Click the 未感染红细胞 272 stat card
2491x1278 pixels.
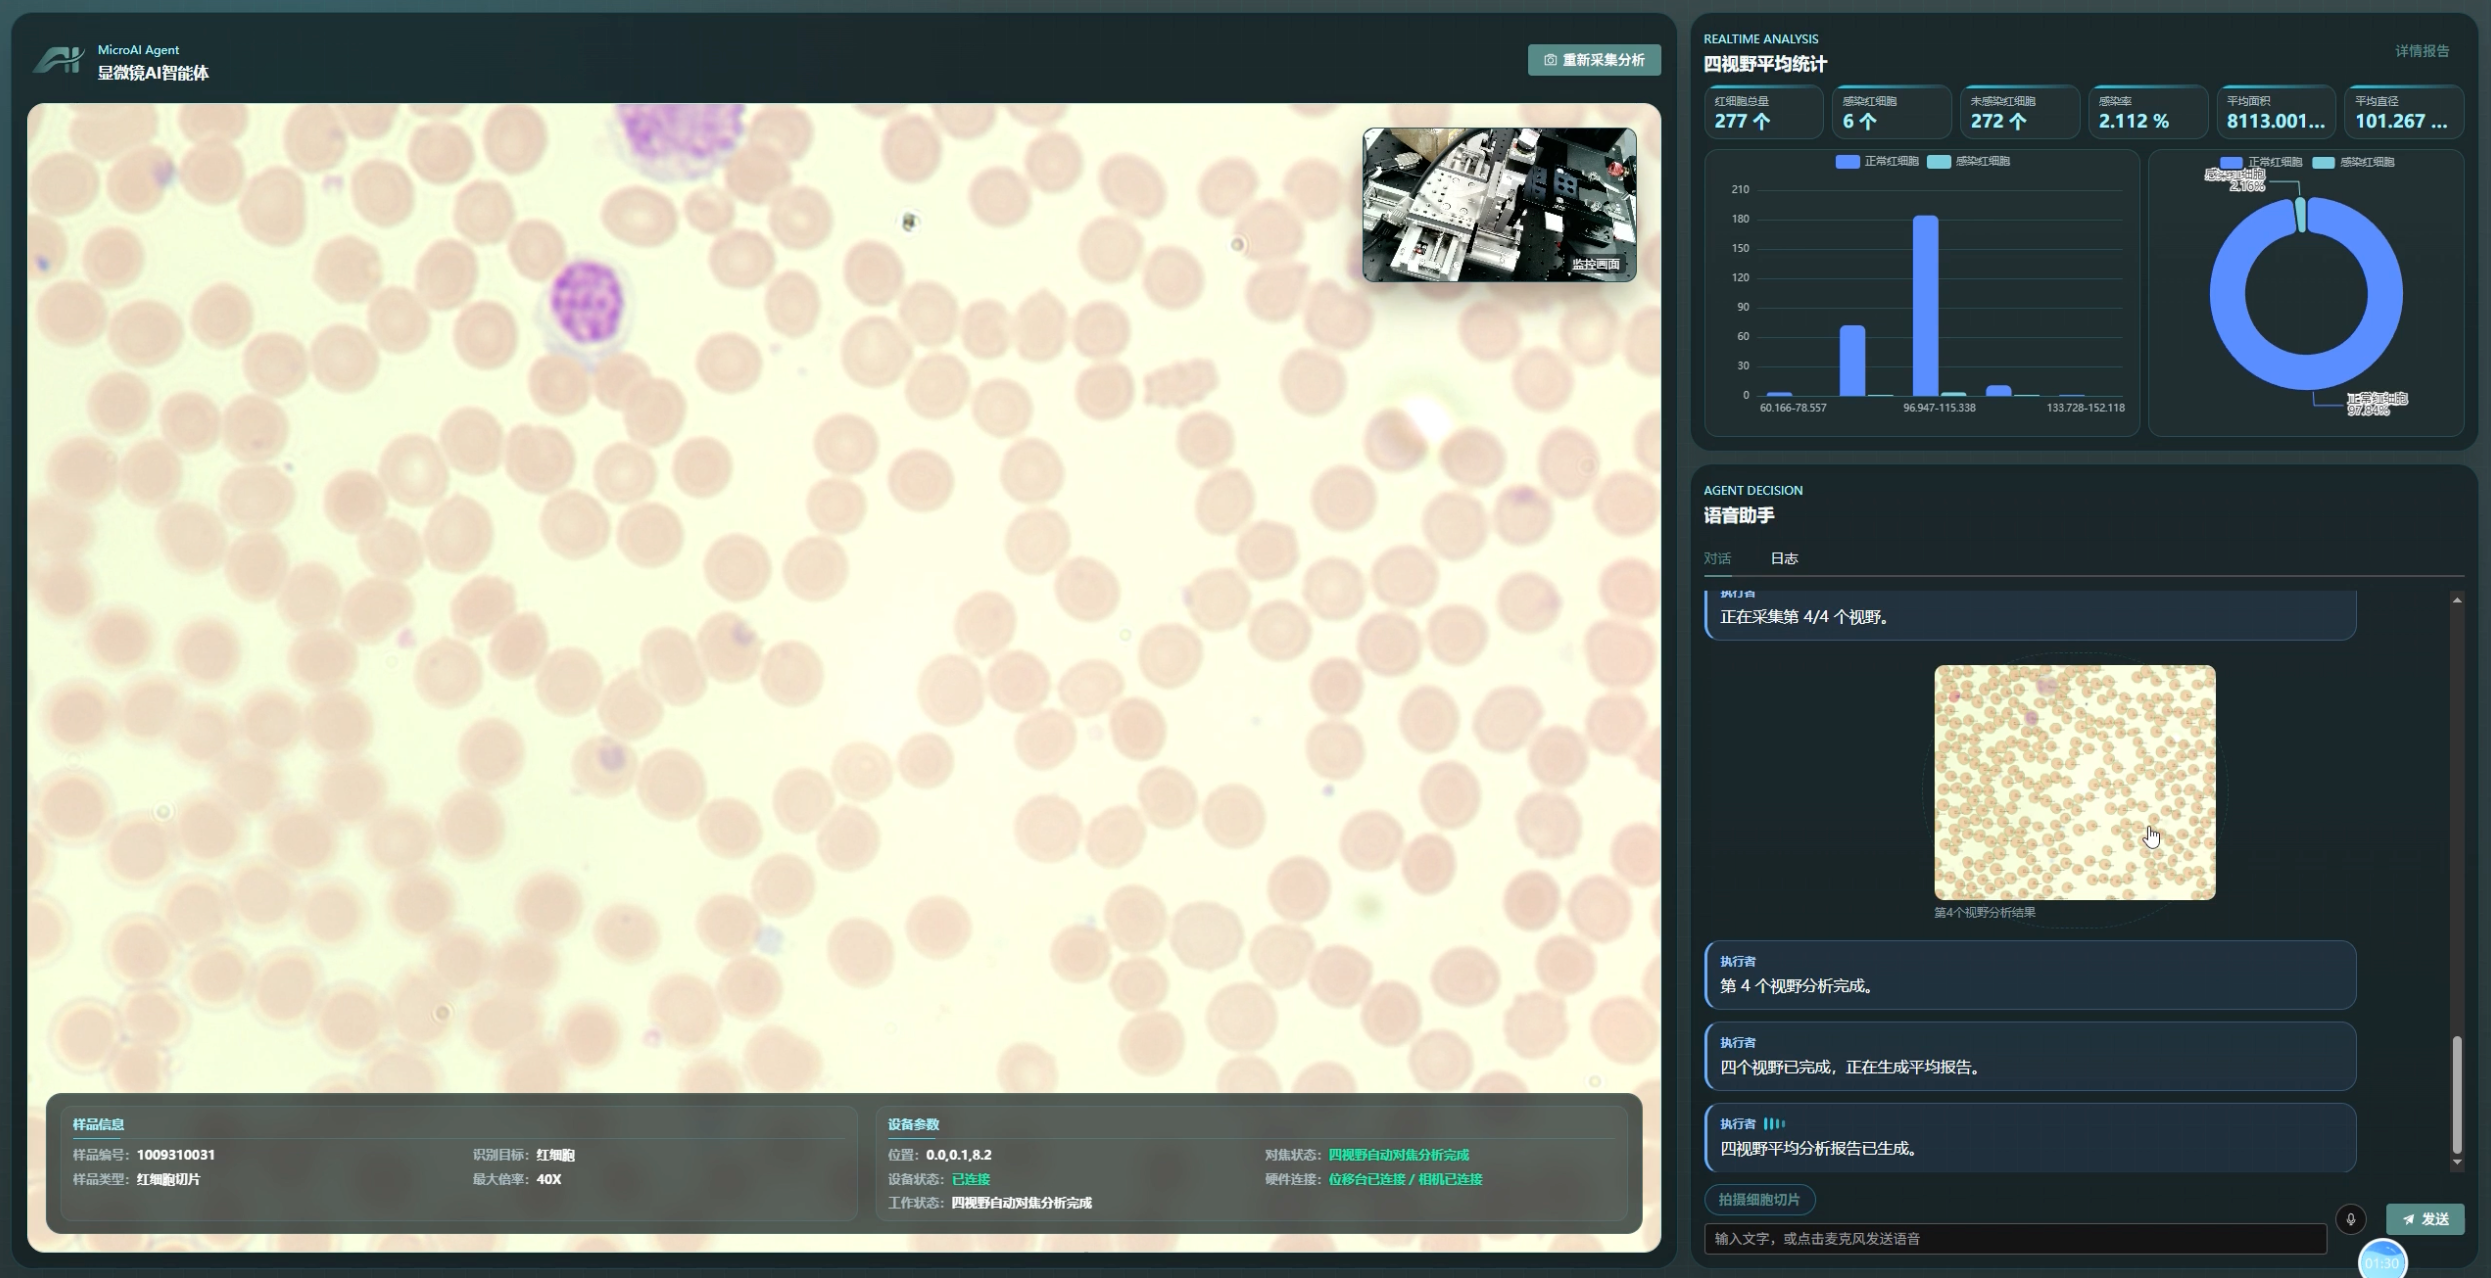point(2018,112)
